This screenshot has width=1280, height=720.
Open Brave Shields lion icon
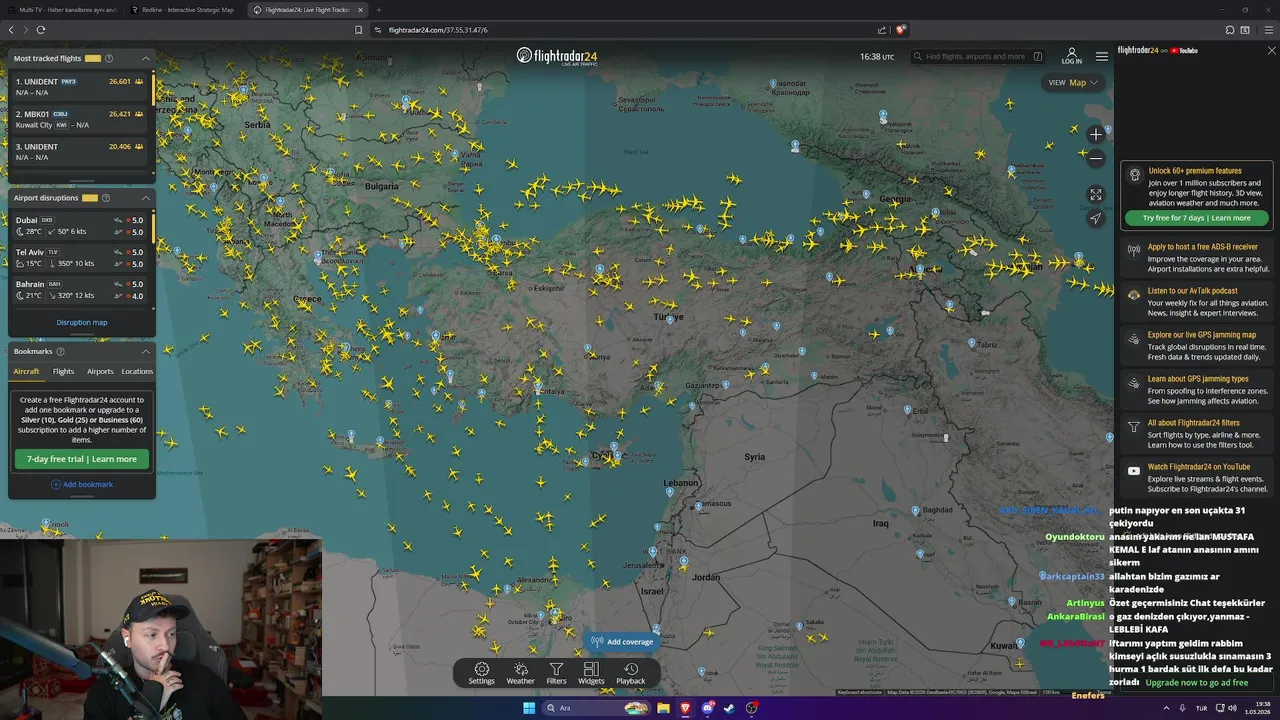click(900, 30)
